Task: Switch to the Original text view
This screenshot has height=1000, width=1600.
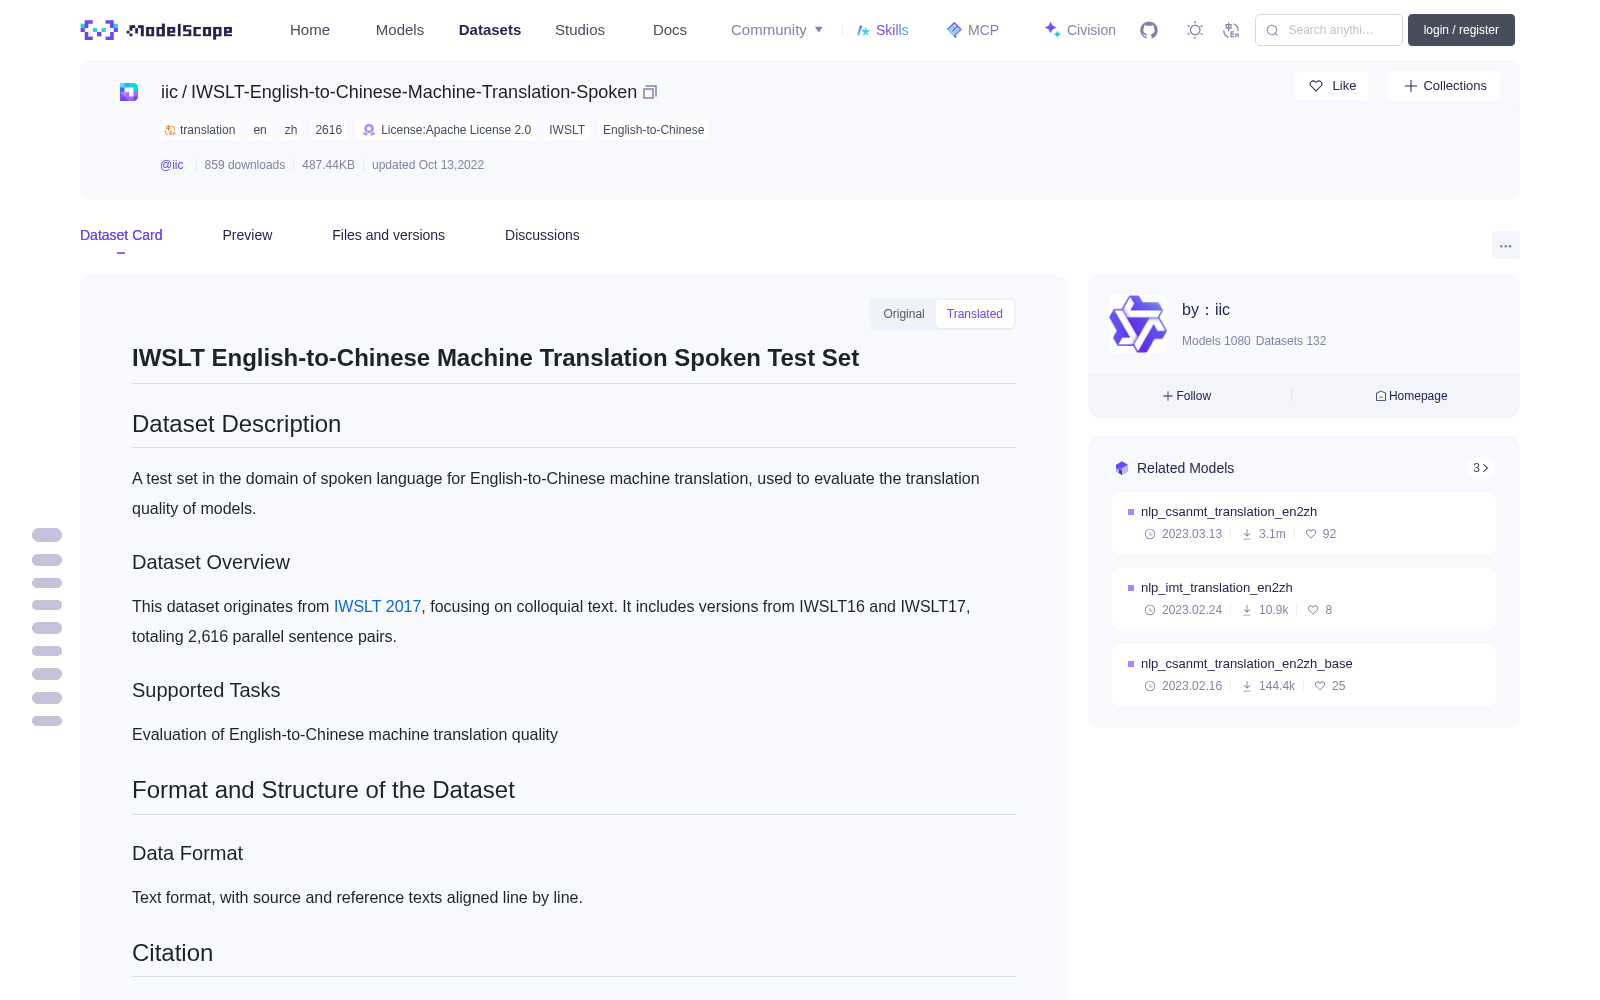Action: (903, 314)
